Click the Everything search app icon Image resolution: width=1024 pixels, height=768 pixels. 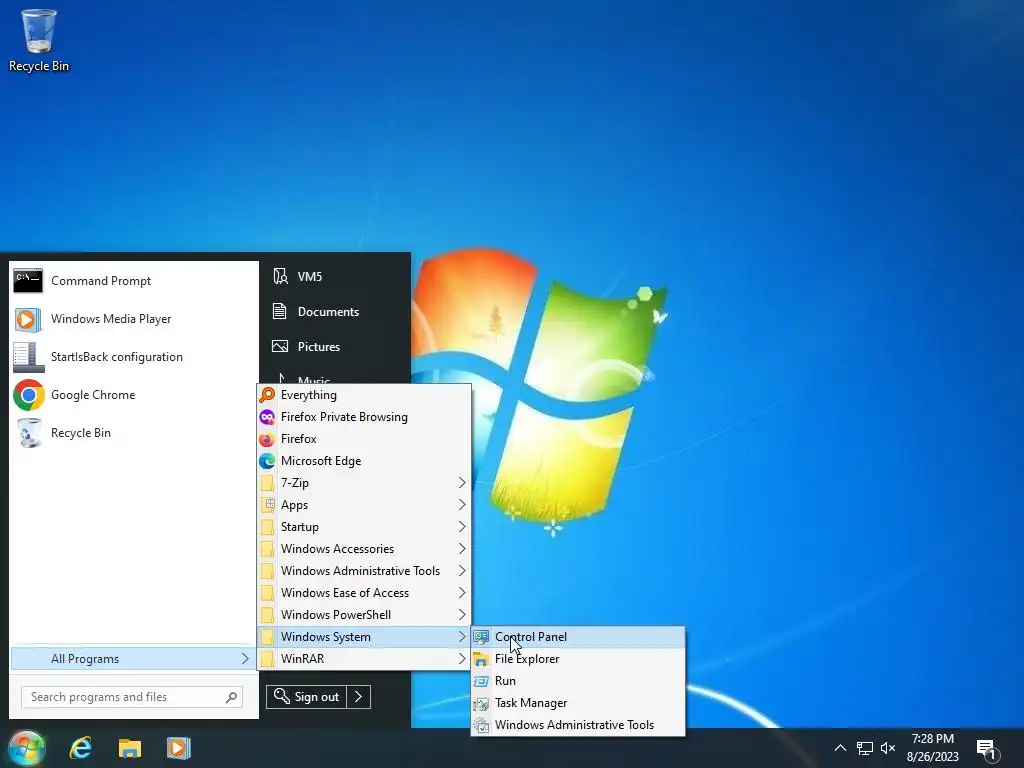click(267, 395)
